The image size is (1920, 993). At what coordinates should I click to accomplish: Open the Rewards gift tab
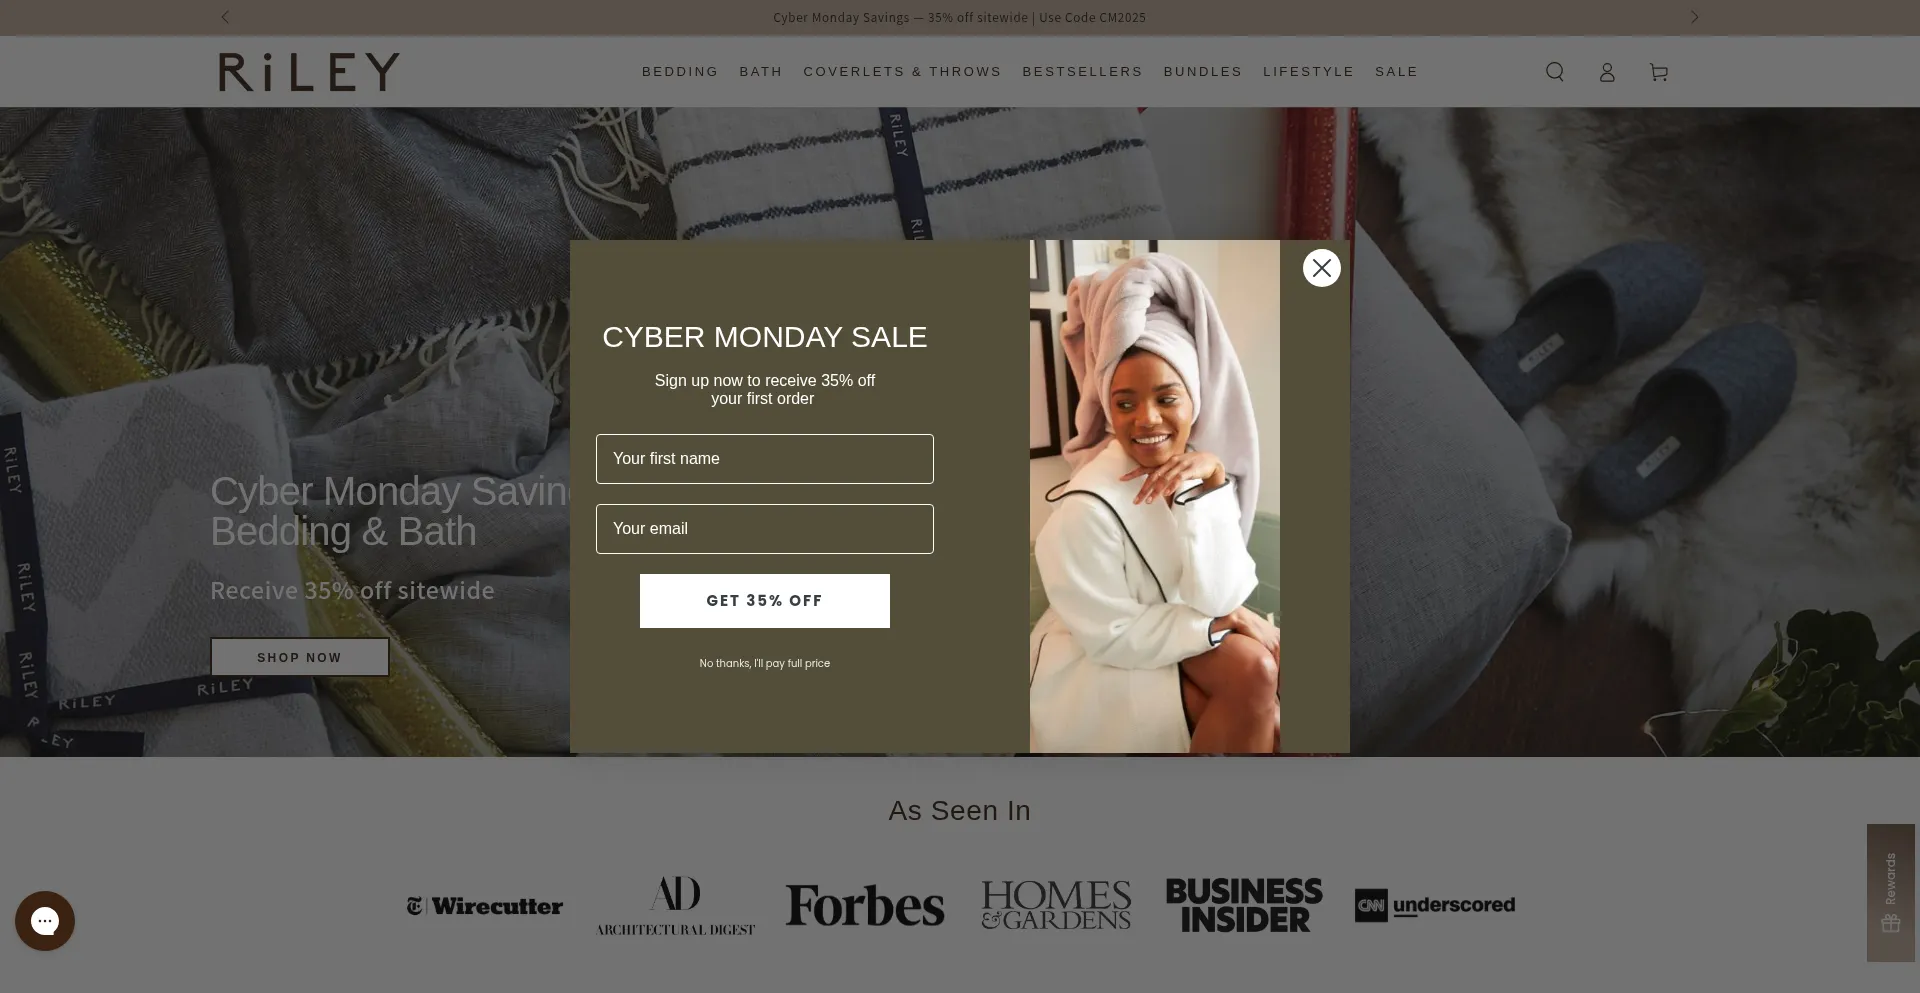[1890, 893]
